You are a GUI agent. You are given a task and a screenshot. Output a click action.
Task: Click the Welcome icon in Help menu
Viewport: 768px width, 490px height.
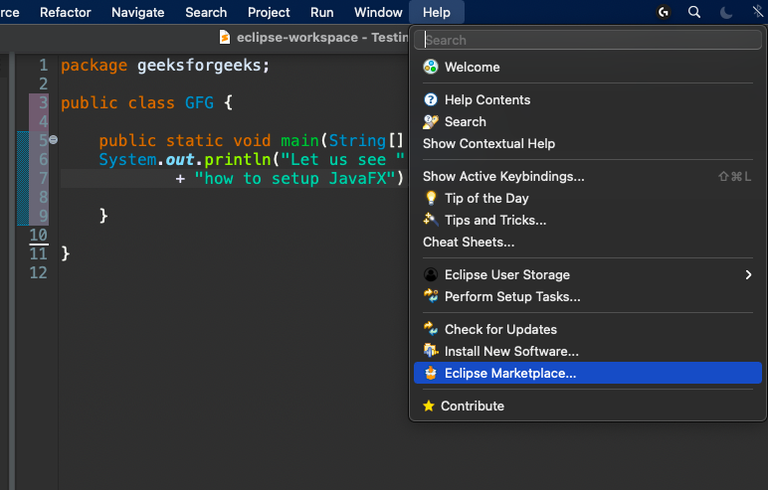click(x=431, y=67)
